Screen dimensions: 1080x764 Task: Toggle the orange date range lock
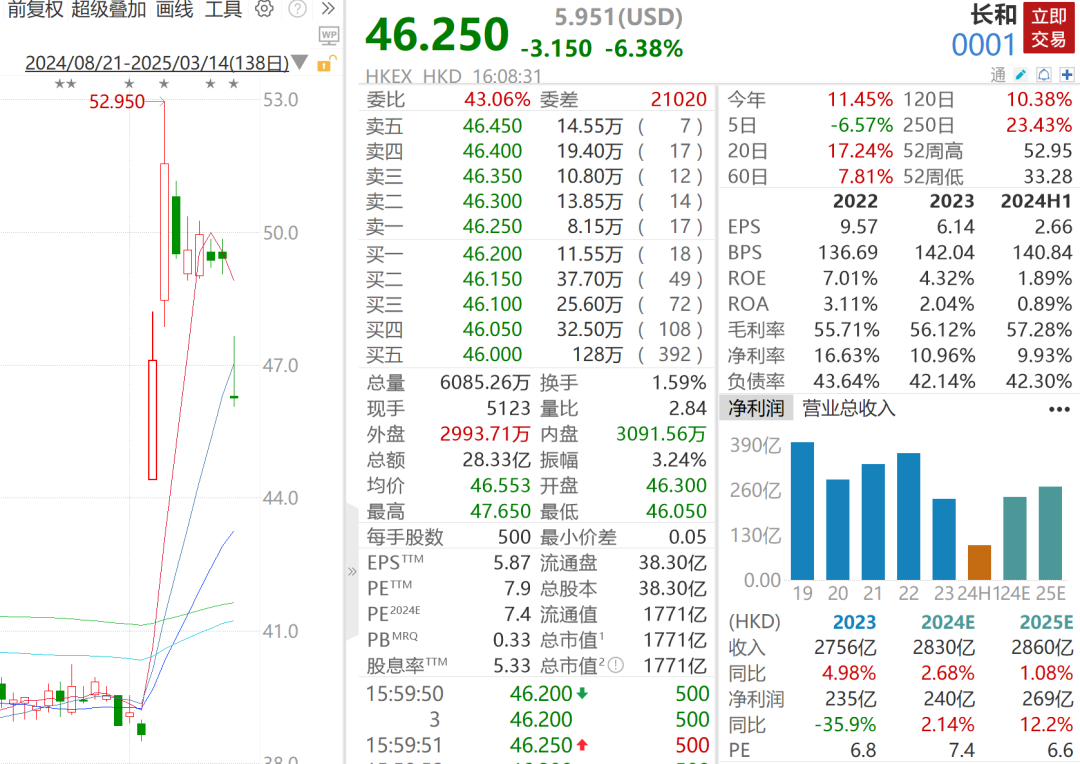coord(324,64)
